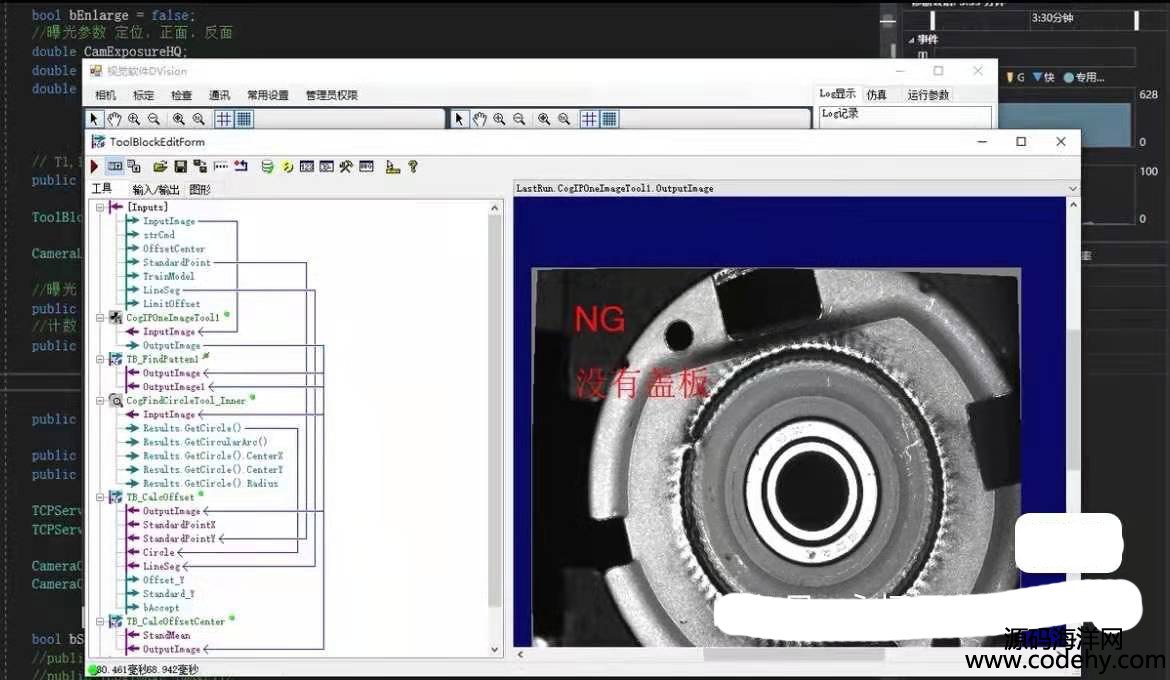1170x680 pixels.
Task: Select the strCmd input in the tree
Action: (159, 235)
